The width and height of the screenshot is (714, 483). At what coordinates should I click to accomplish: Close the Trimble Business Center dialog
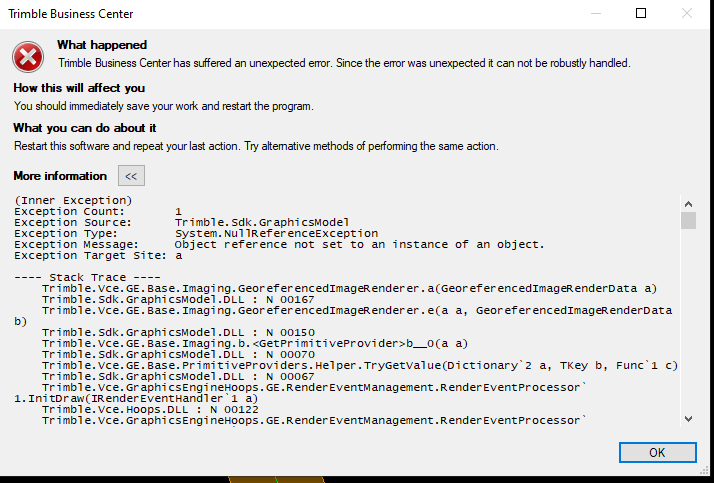pos(688,14)
